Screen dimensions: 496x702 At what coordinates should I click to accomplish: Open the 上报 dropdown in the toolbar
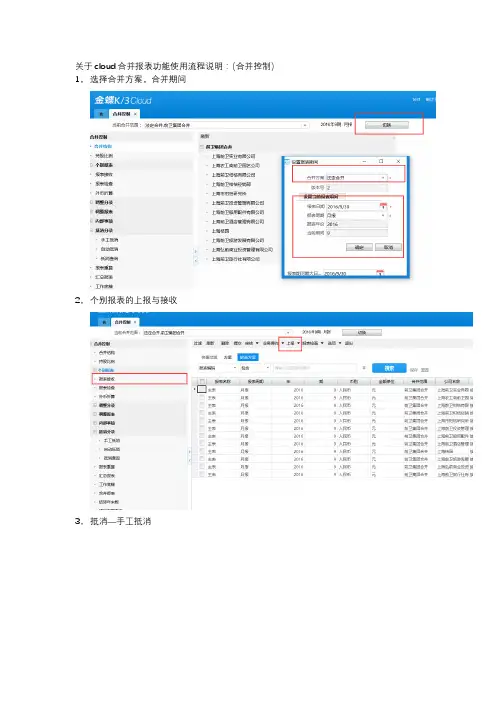[298, 343]
